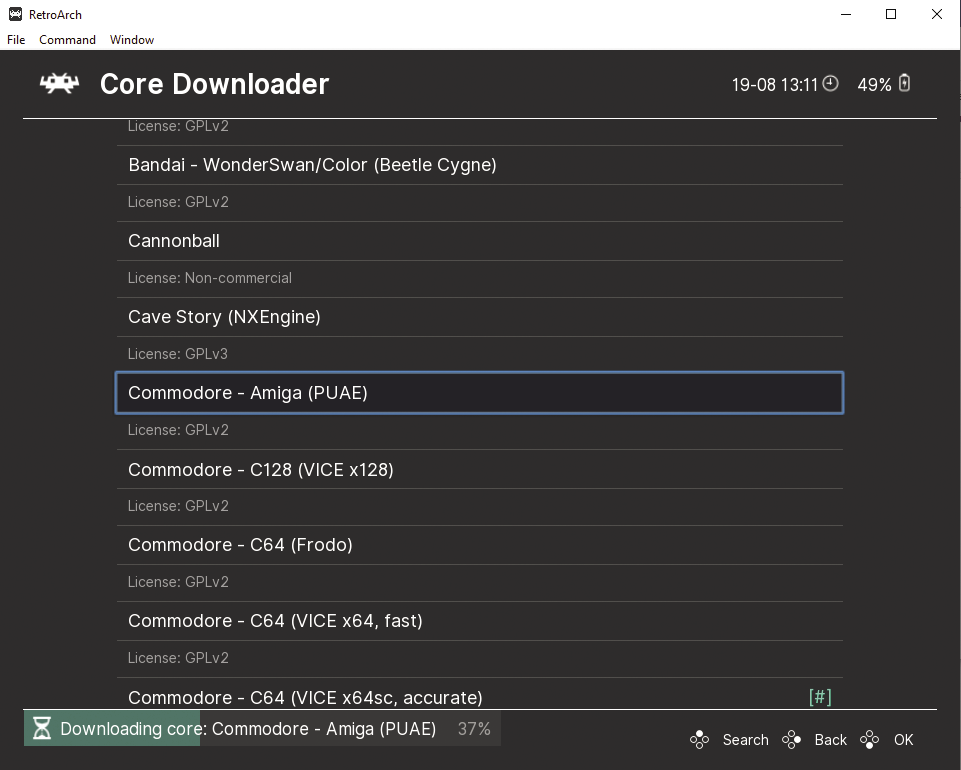Click the hourglass icon in download notification
The height and width of the screenshot is (770, 961).
coord(41,728)
